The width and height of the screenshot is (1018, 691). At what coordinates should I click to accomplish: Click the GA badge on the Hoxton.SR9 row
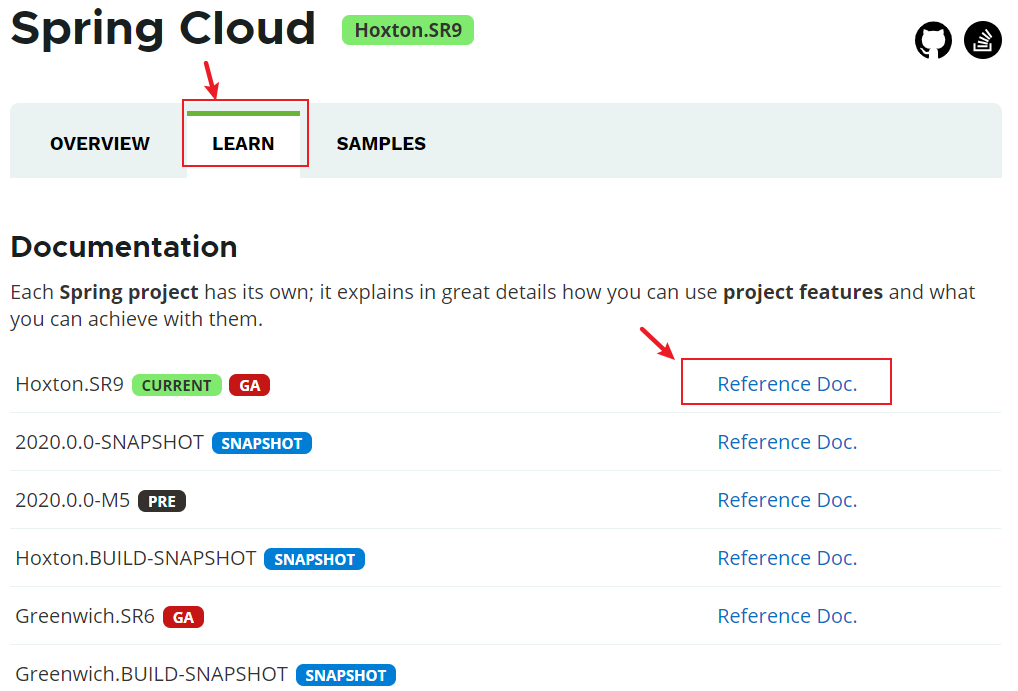coord(249,385)
